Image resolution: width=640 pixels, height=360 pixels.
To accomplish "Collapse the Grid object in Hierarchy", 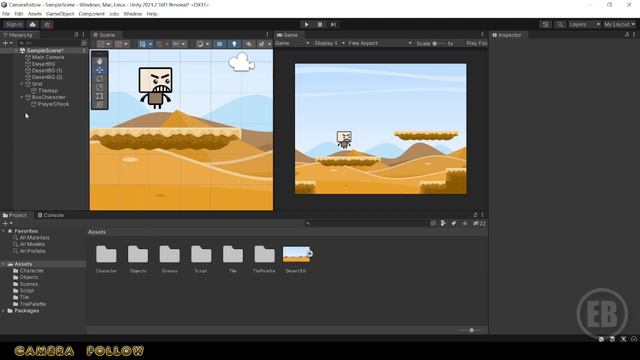I will click(22, 84).
